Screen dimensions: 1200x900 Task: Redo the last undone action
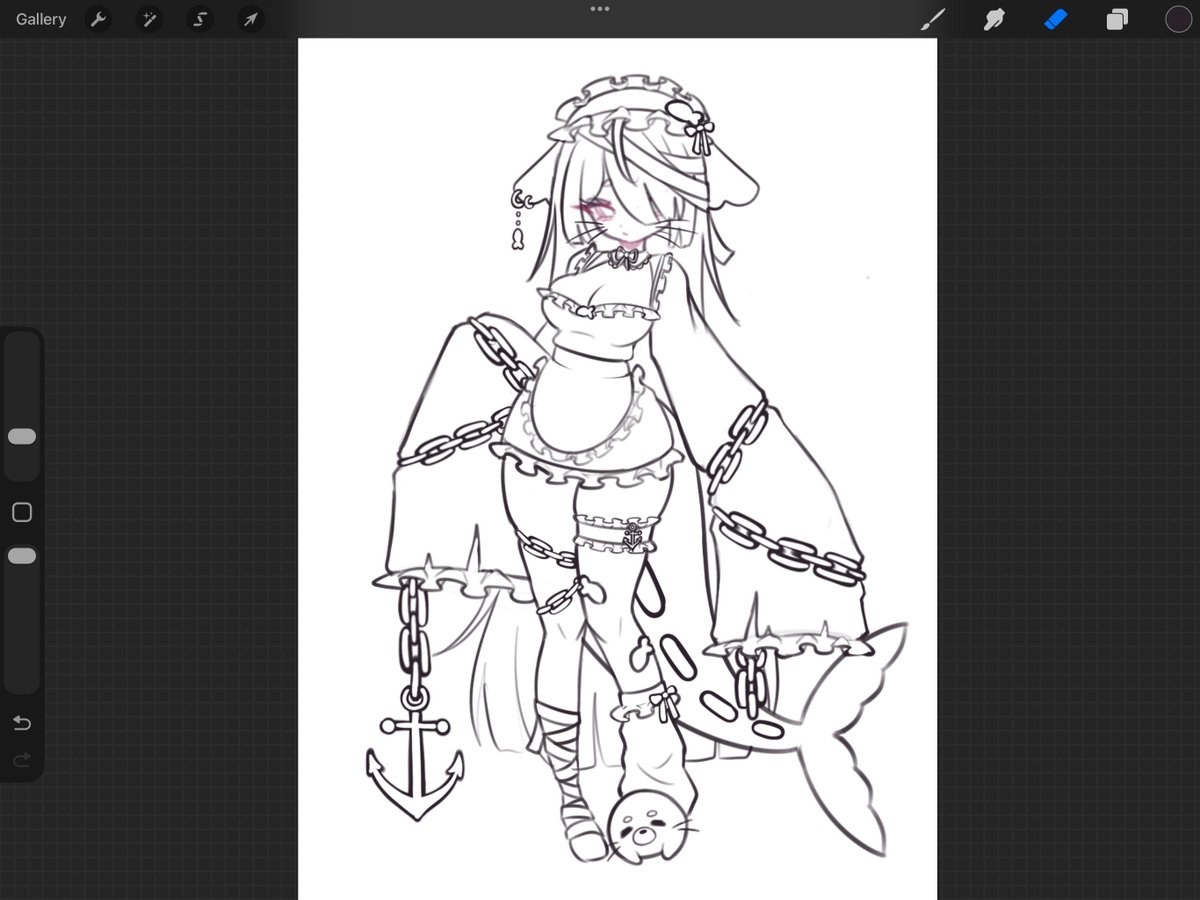coord(22,762)
